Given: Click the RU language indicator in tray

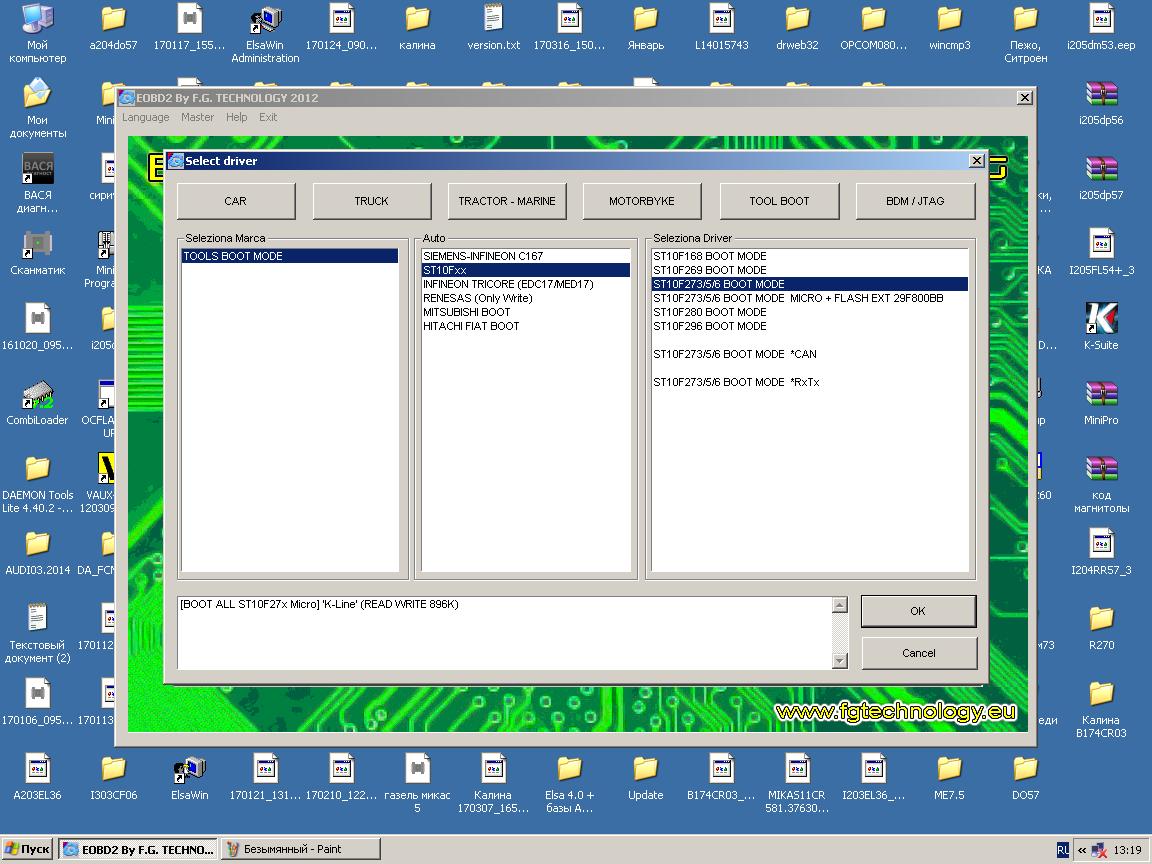Looking at the screenshot, I should [x=1062, y=849].
